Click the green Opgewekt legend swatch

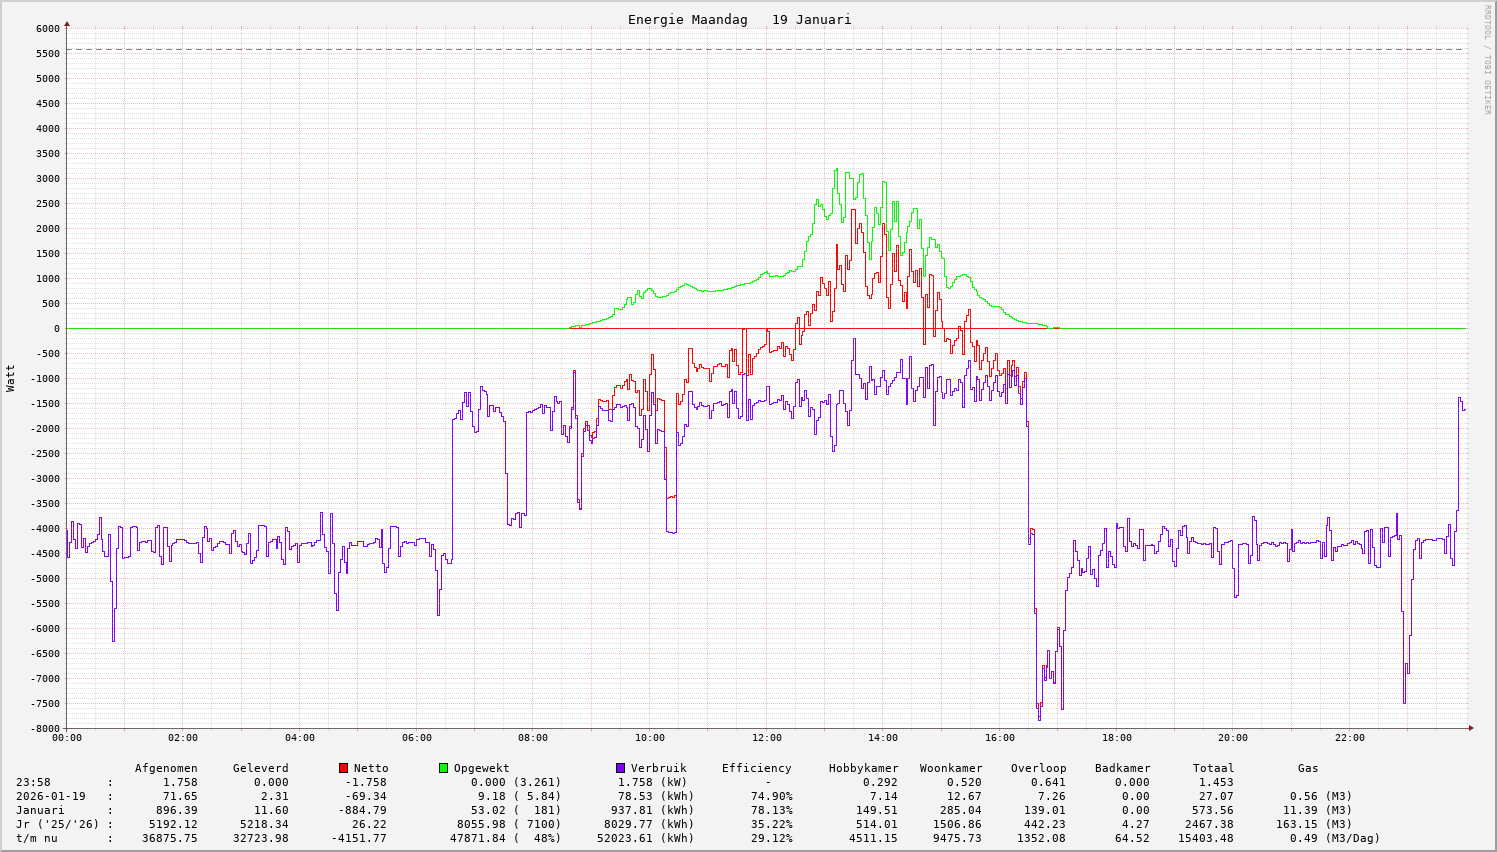[443, 768]
